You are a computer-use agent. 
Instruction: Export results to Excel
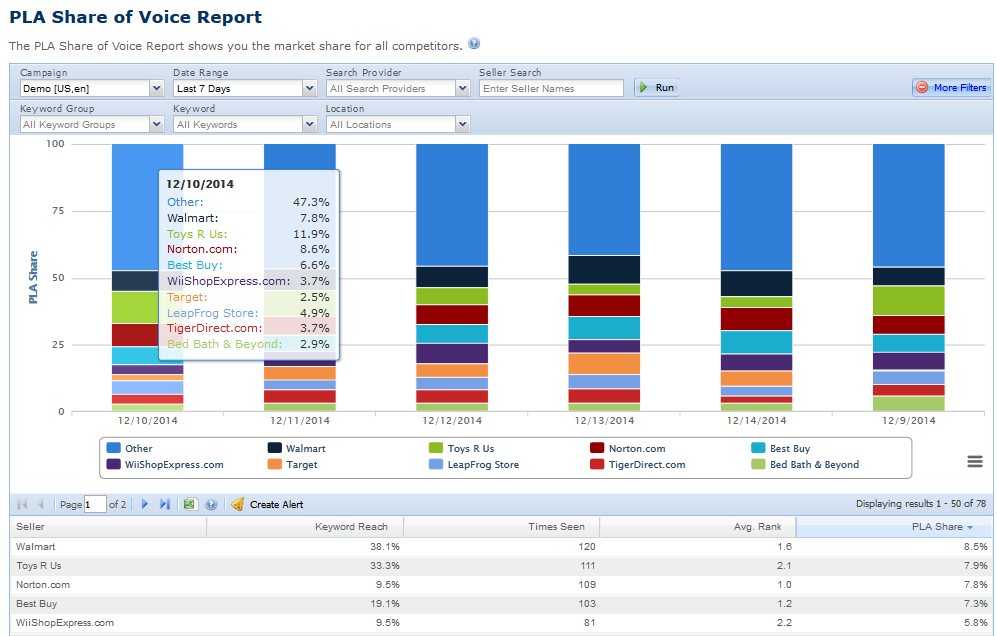(x=189, y=504)
